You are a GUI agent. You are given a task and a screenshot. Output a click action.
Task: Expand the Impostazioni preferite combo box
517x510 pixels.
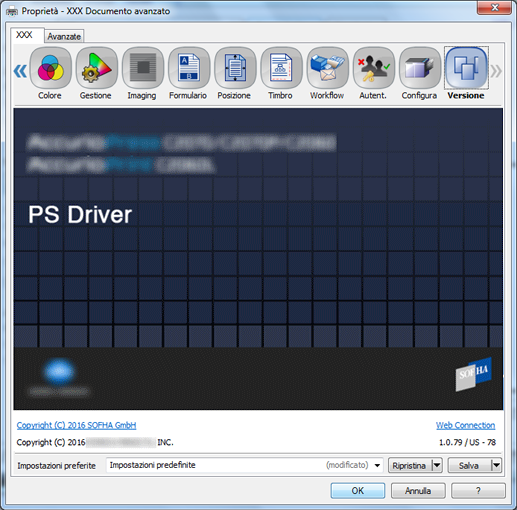(244, 465)
